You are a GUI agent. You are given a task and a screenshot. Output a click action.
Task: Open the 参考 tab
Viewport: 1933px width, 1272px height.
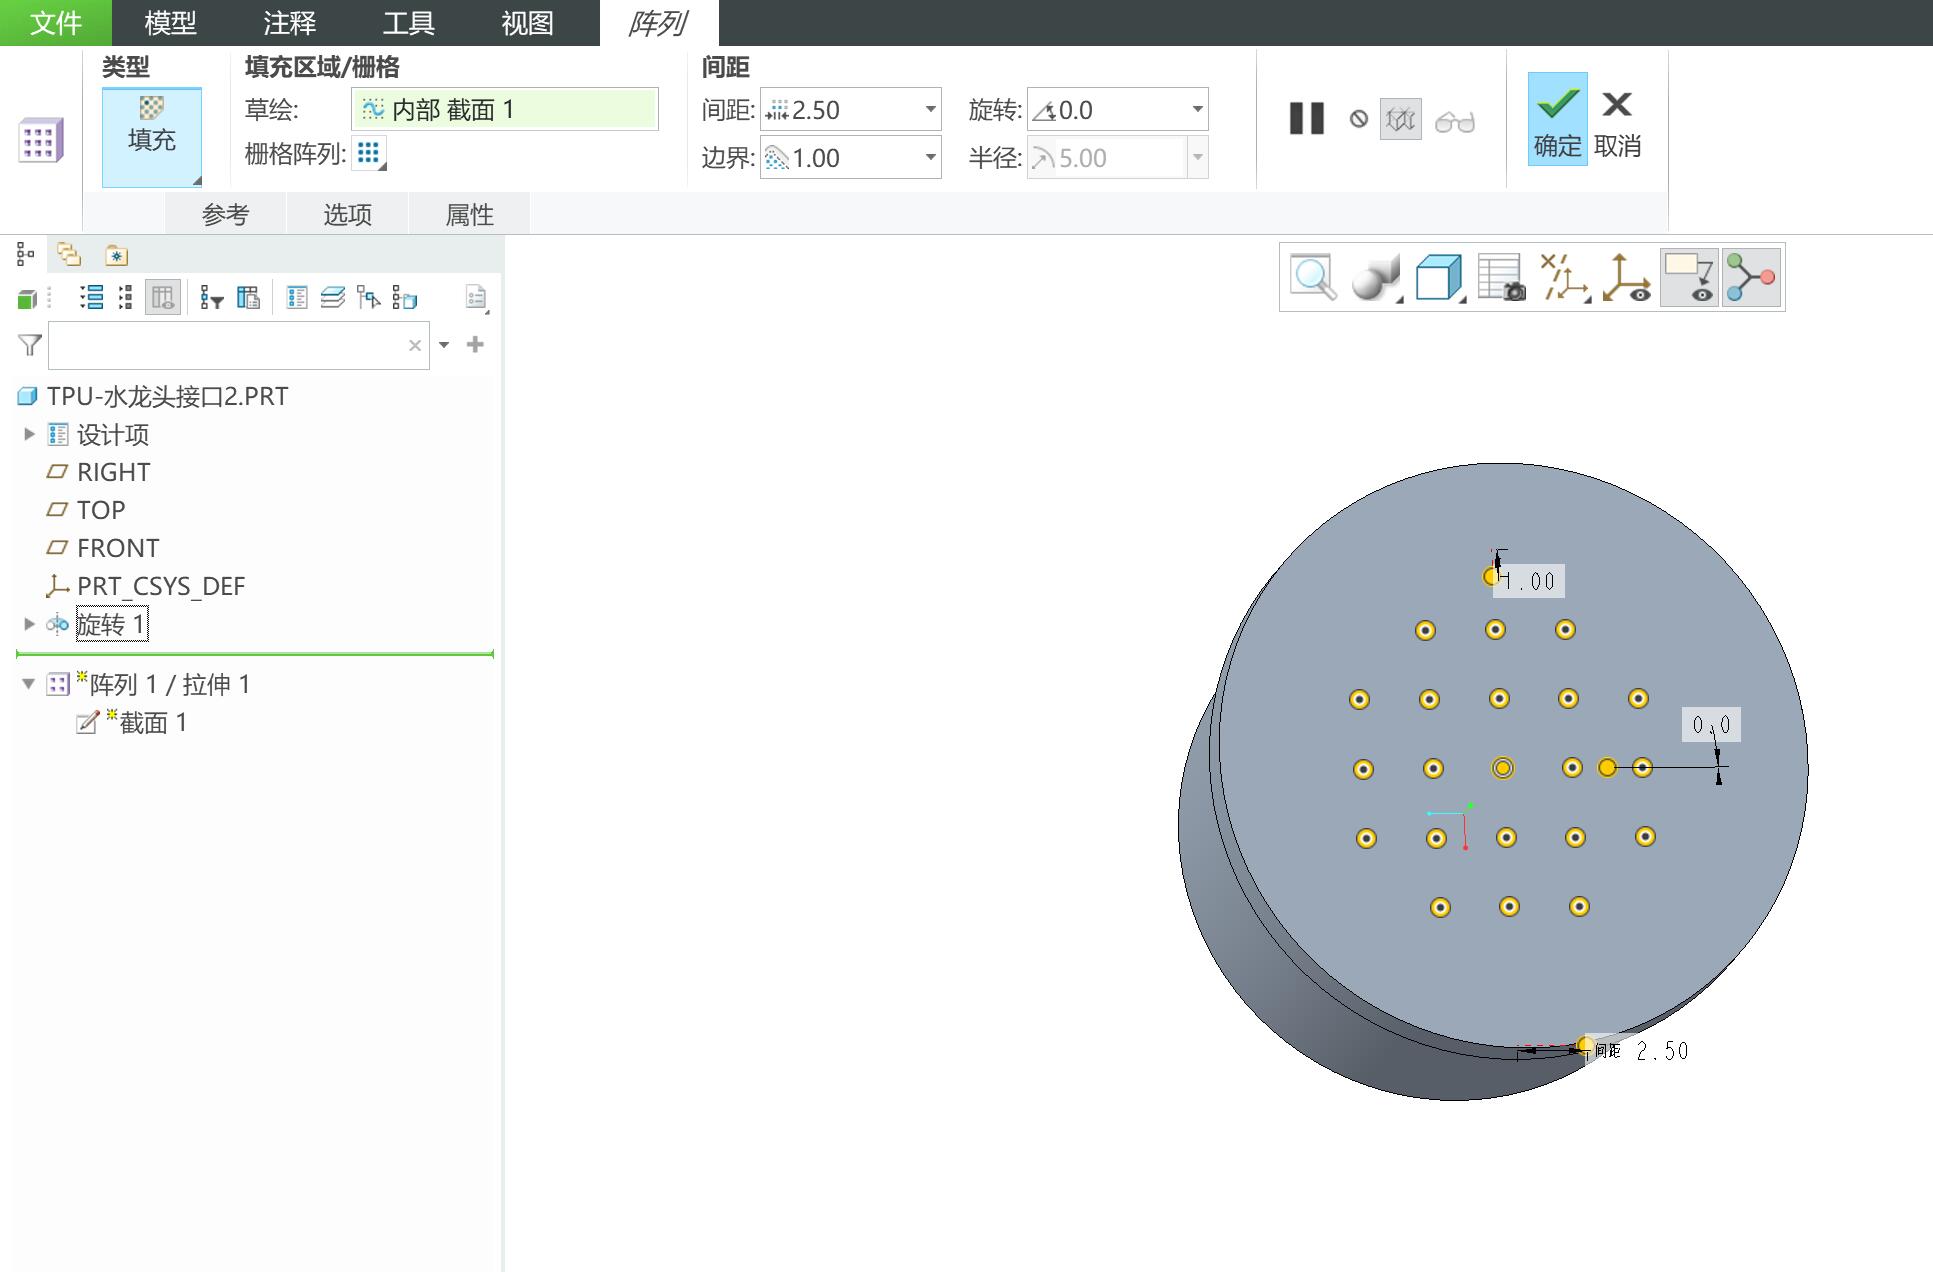[226, 214]
